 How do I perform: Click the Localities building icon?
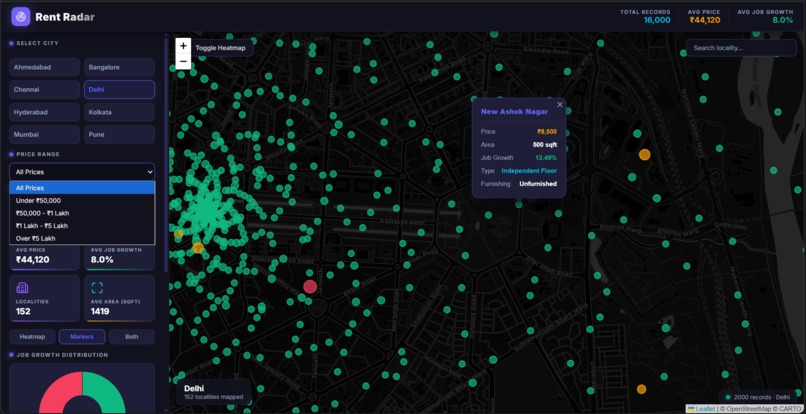pyautogui.click(x=22, y=287)
